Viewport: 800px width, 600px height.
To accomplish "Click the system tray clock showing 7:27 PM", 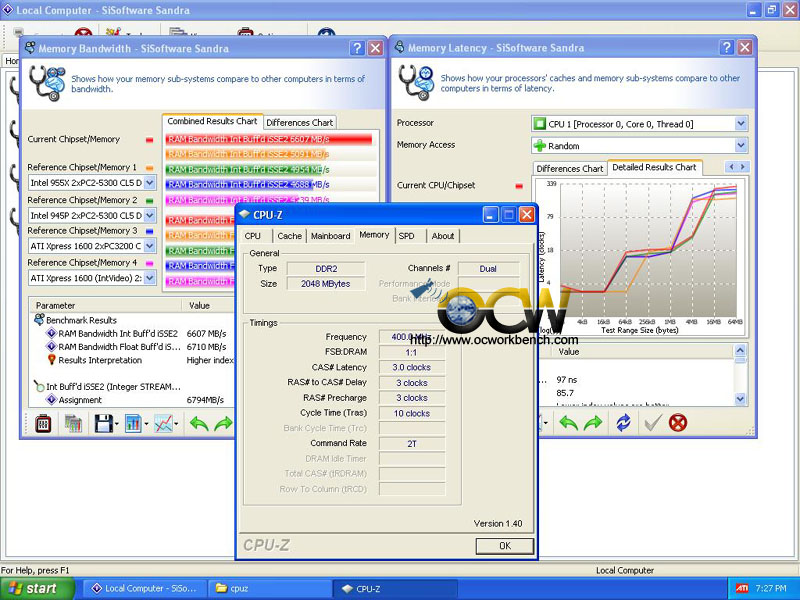I will pos(771,588).
